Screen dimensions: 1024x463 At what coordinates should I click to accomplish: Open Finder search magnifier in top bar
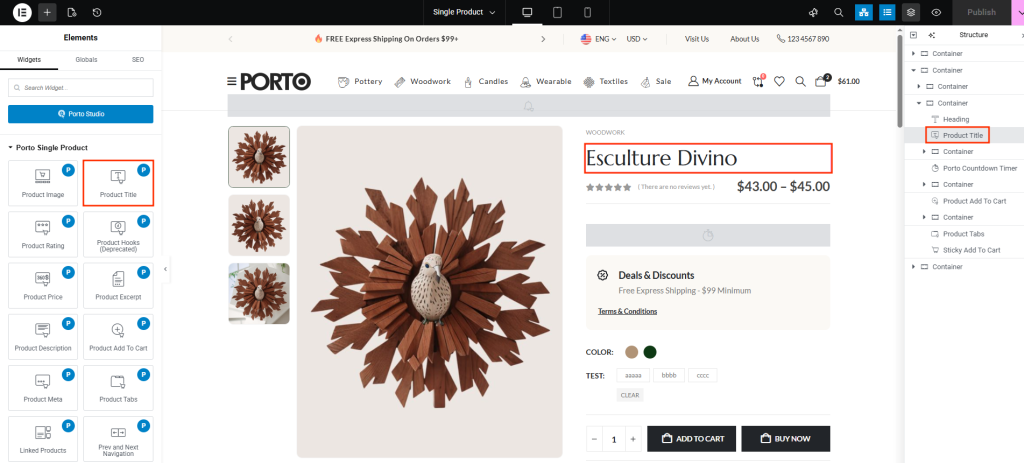pyautogui.click(x=839, y=12)
